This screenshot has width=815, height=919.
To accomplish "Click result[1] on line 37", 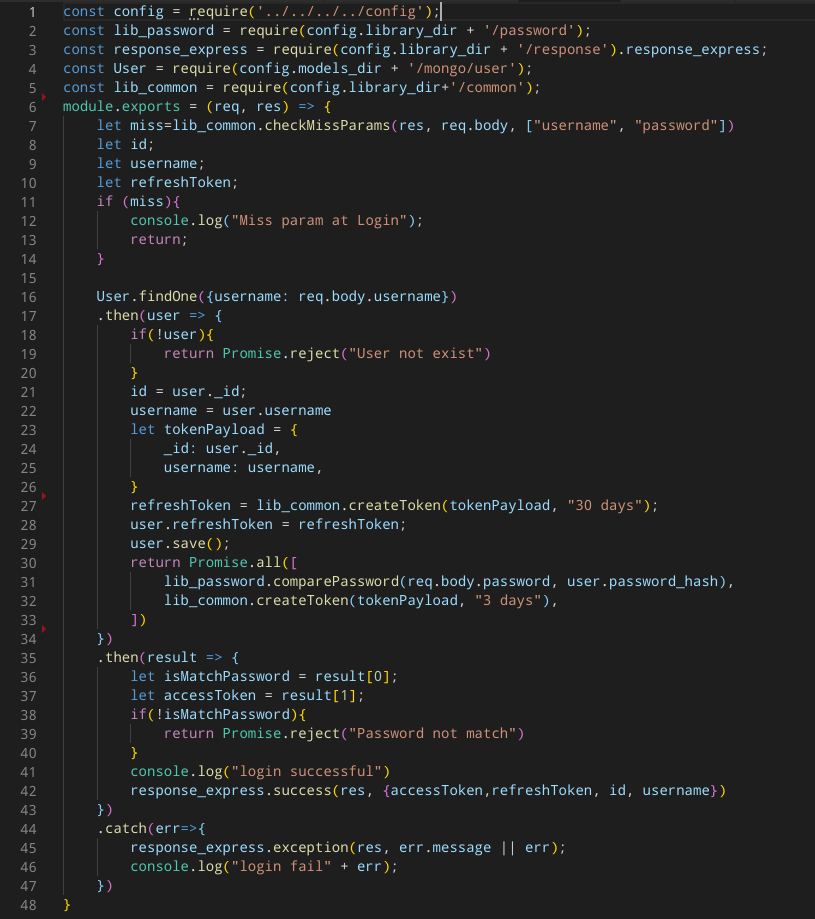I will click(x=319, y=695).
